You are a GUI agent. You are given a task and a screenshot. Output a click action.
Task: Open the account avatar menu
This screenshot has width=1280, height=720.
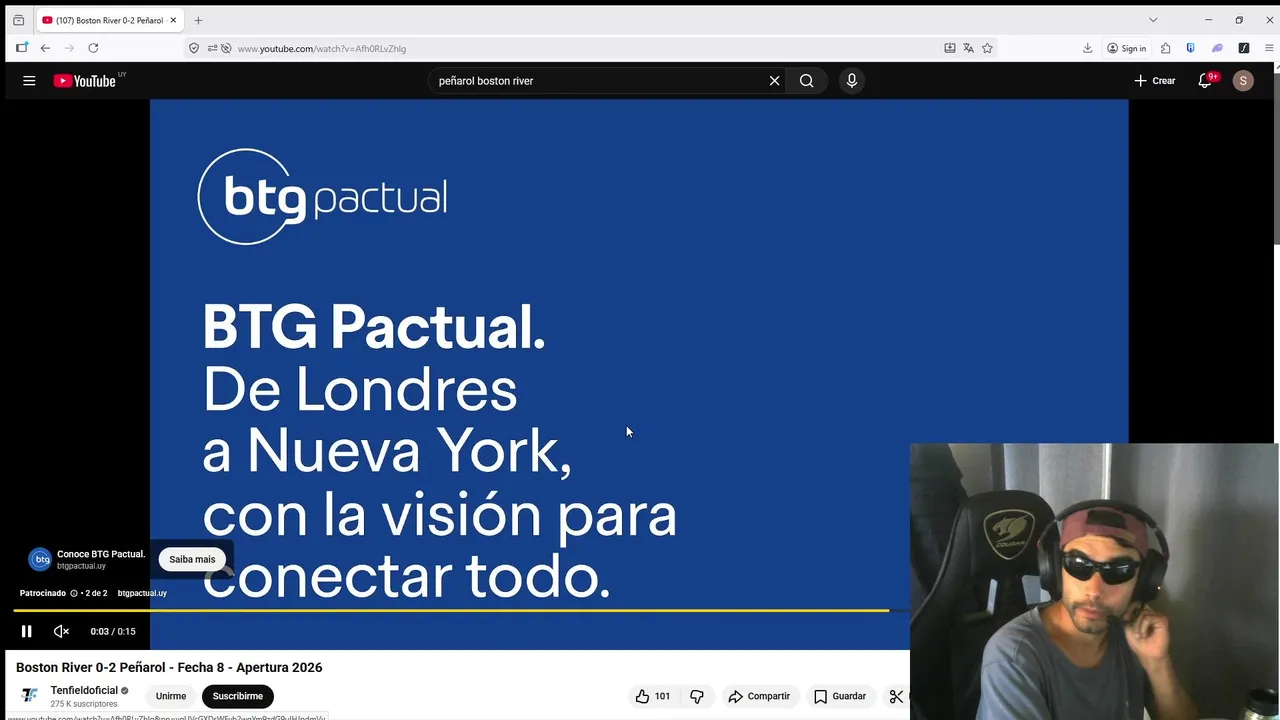pyautogui.click(x=1243, y=81)
